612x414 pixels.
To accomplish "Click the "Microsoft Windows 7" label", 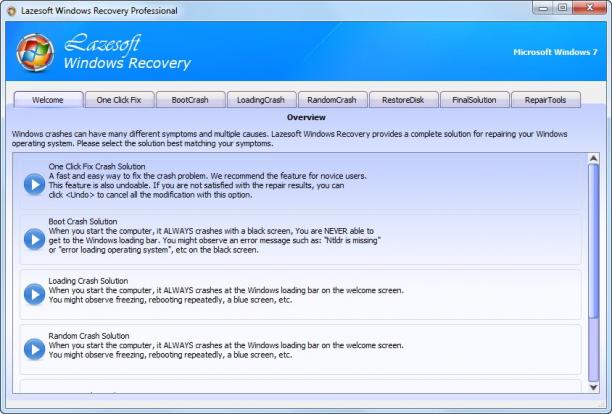I will coord(555,52).
